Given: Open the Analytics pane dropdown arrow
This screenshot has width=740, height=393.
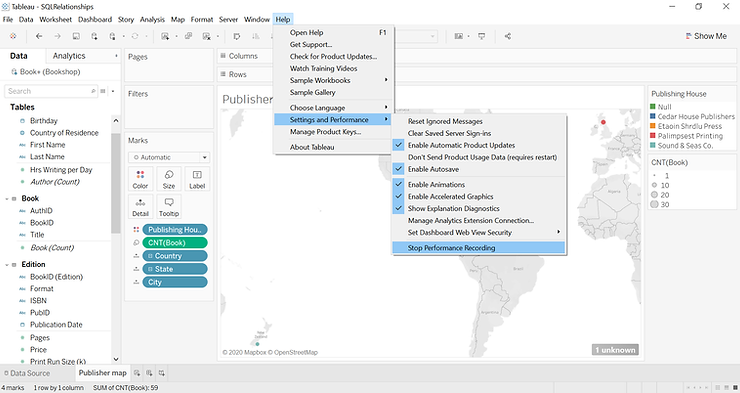Looking at the screenshot, I should tap(116, 56).
